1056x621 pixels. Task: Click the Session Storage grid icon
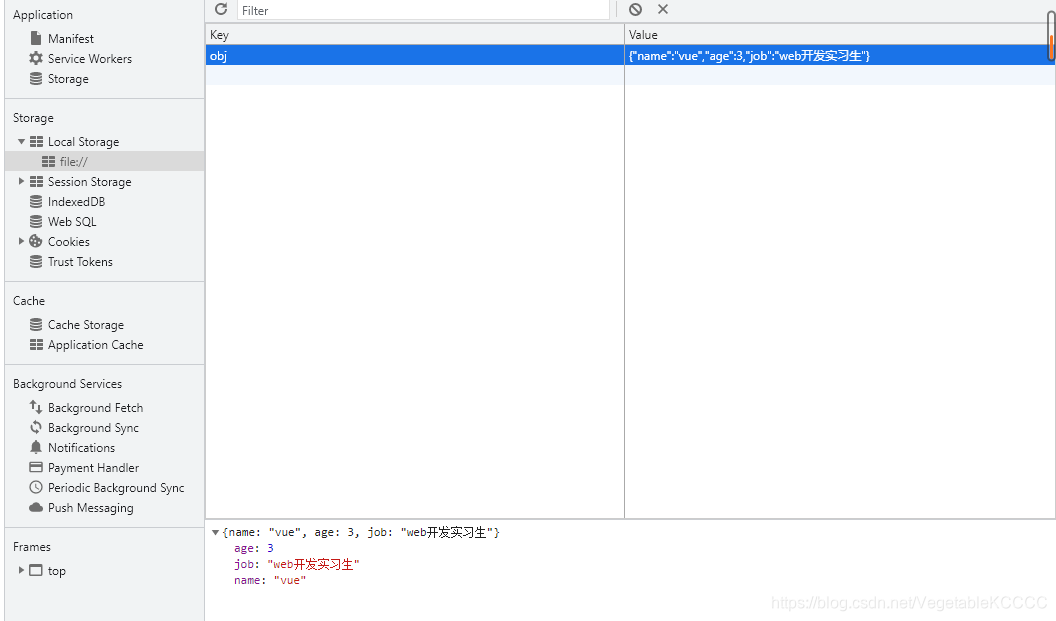(x=36, y=181)
